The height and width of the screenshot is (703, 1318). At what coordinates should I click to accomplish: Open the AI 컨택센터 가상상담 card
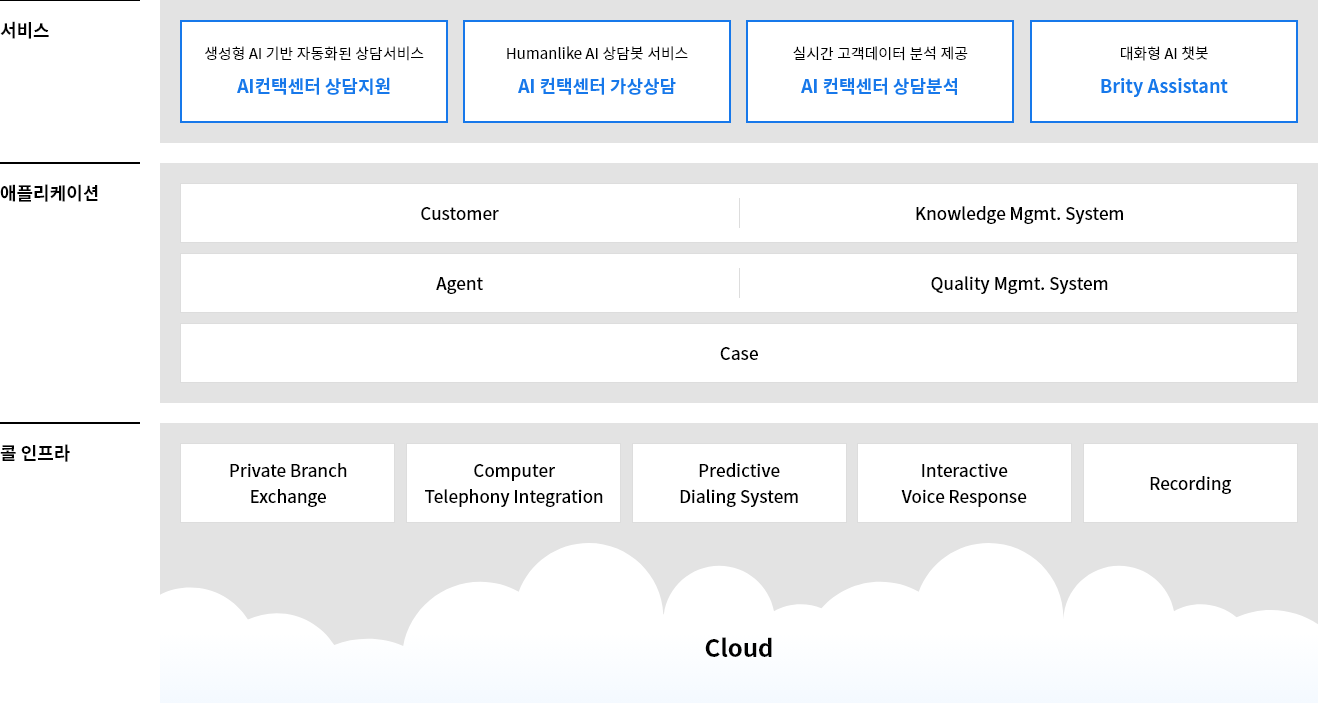click(596, 71)
